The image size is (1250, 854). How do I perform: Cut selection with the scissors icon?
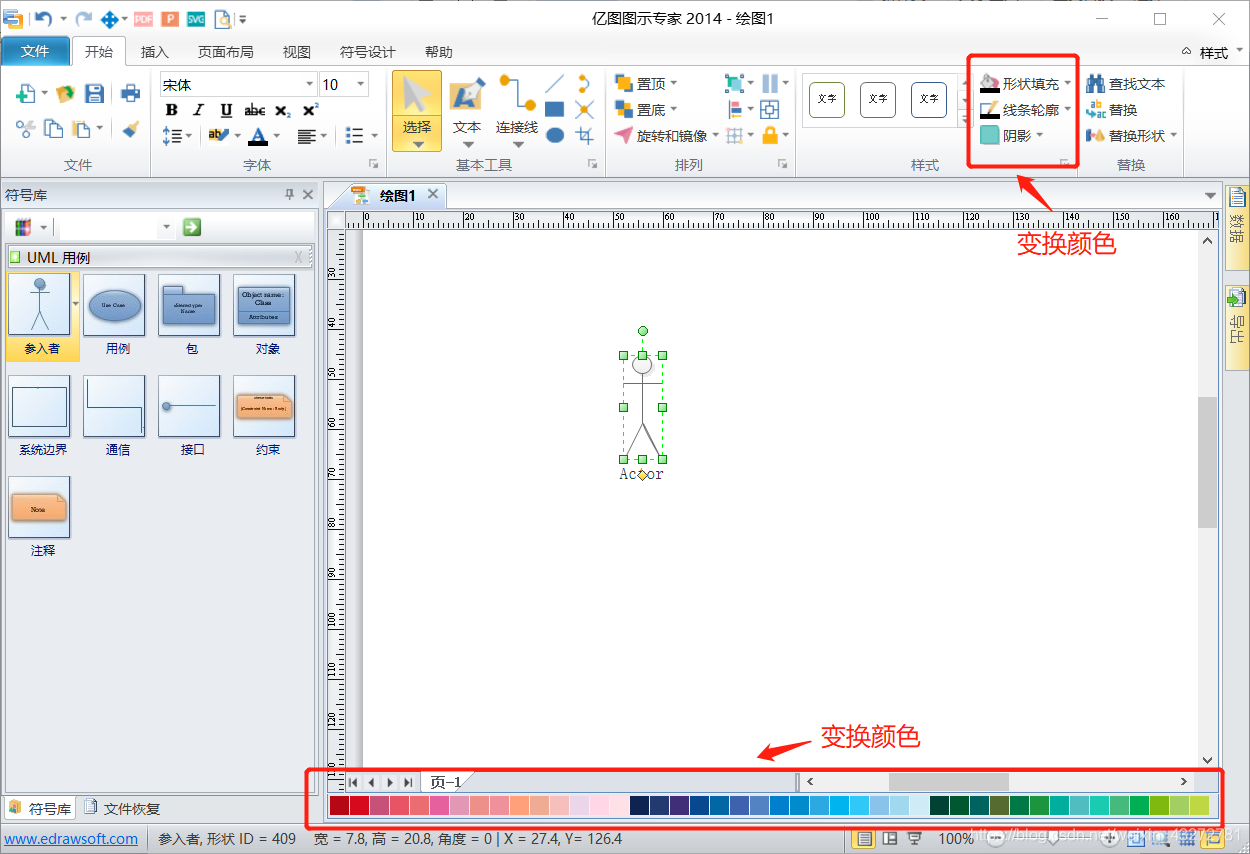click(x=26, y=128)
